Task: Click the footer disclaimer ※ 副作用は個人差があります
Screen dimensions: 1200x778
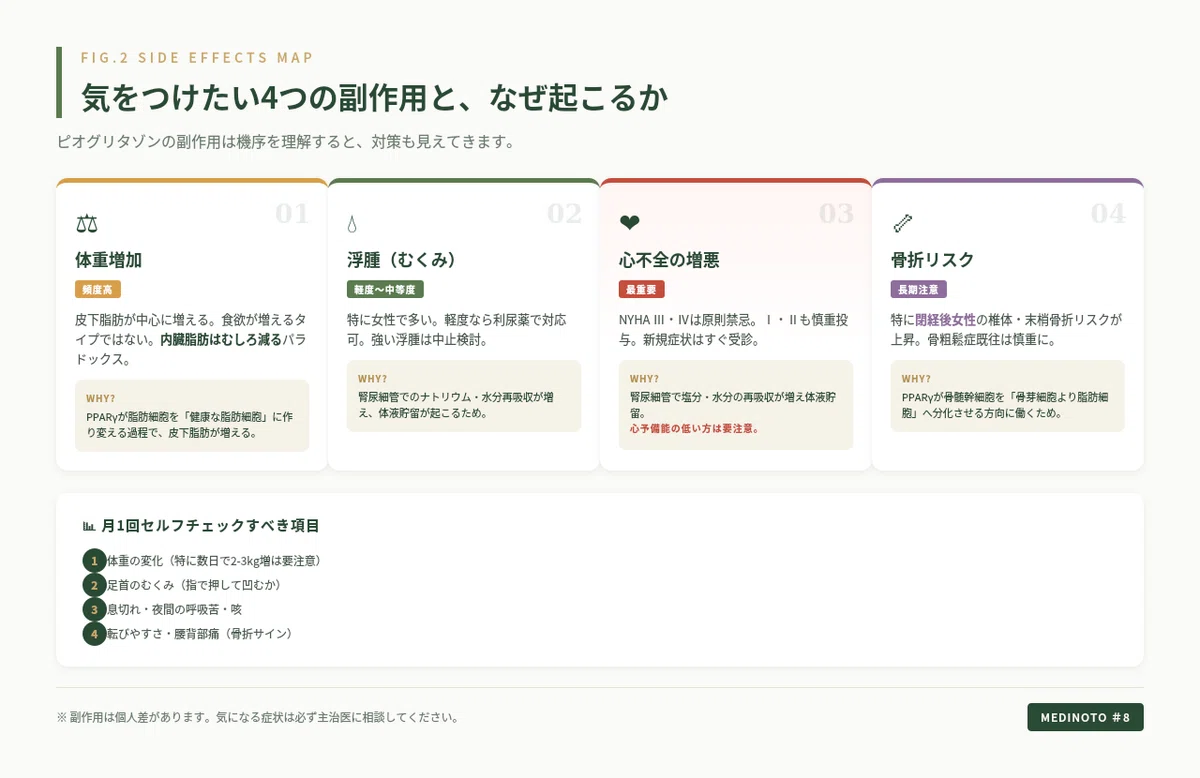Action: 258,717
